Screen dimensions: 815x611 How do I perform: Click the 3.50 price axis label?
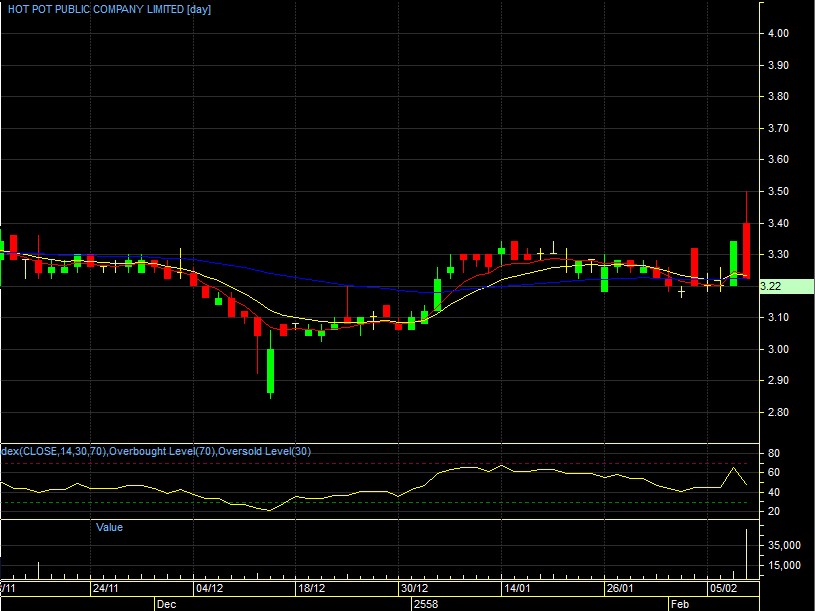(x=778, y=191)
